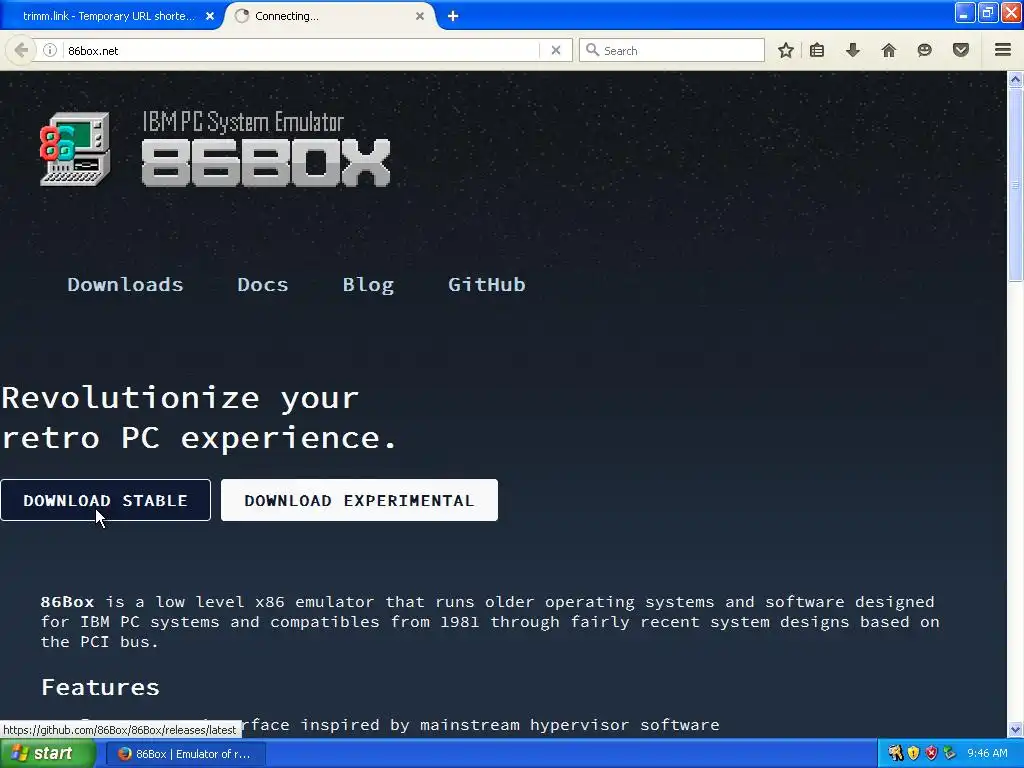Restore down the Firefox window
This screenshot has width=1024, height=768.
pyautogui.click(x=988, y=12)
